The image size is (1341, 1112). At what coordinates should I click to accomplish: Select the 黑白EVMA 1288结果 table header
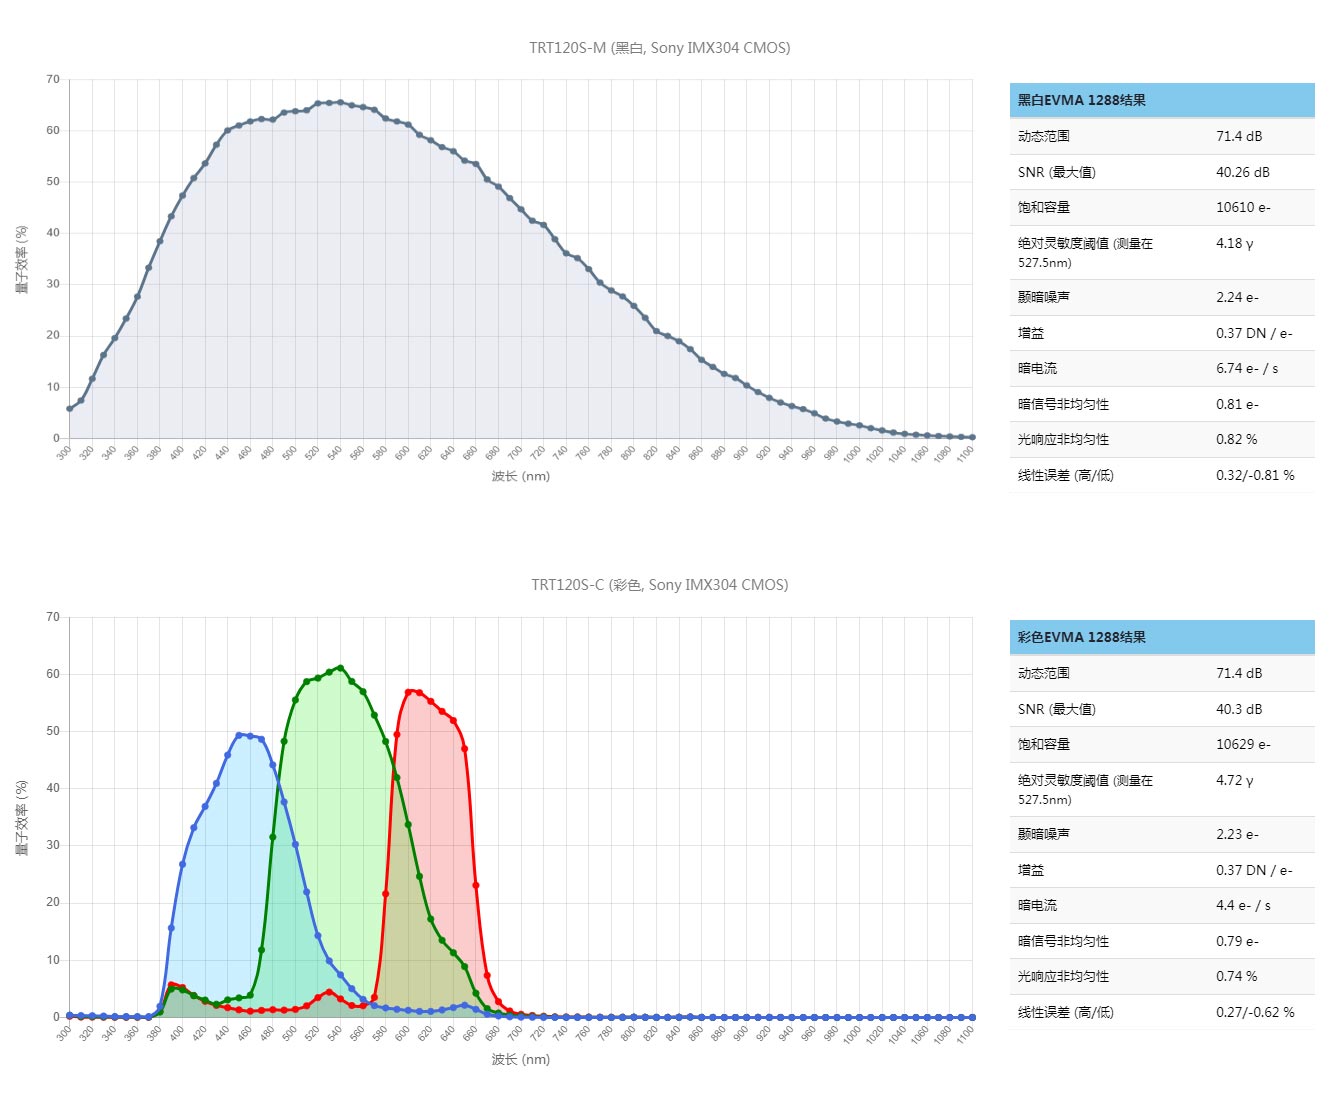click(x=1081, y=100)
